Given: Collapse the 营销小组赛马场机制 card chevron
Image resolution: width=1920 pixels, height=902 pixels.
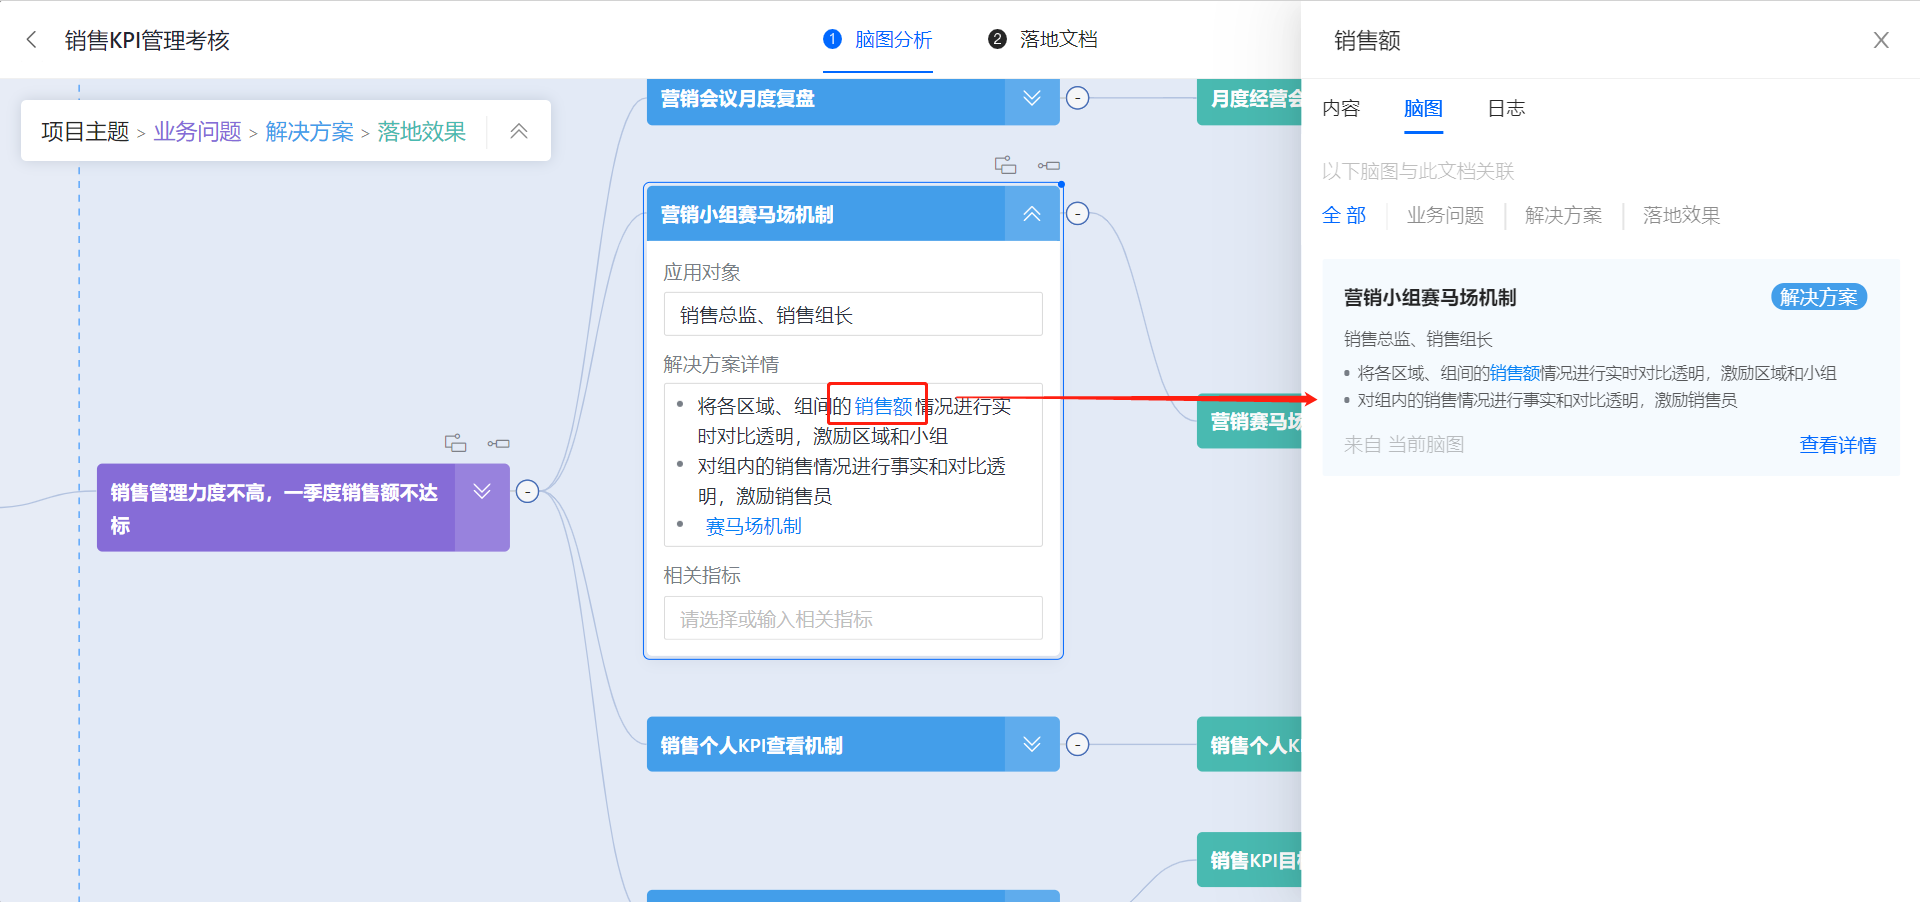Looking at the screenshot, I should pos(1032,214).
